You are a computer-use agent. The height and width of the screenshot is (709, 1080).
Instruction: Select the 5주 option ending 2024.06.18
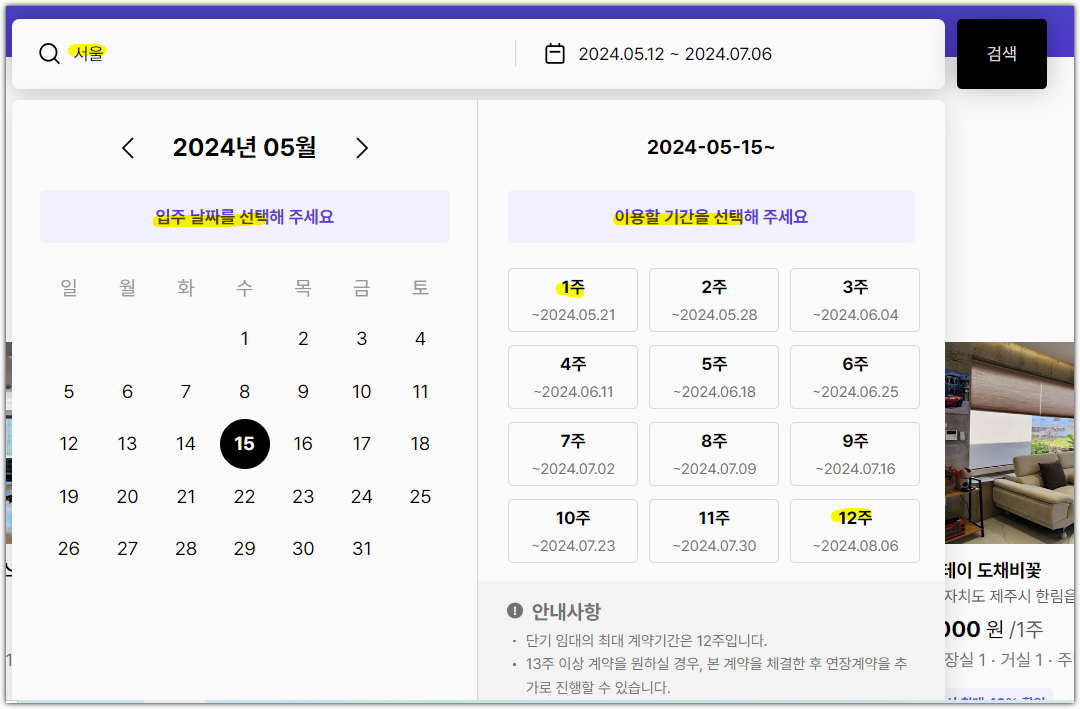click(x=713, y=377)
